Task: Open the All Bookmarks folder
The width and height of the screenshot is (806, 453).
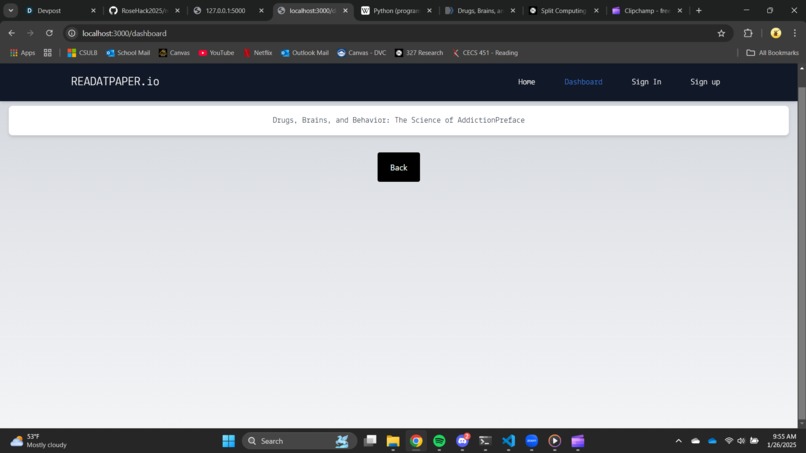Action: tap(773, 52)
